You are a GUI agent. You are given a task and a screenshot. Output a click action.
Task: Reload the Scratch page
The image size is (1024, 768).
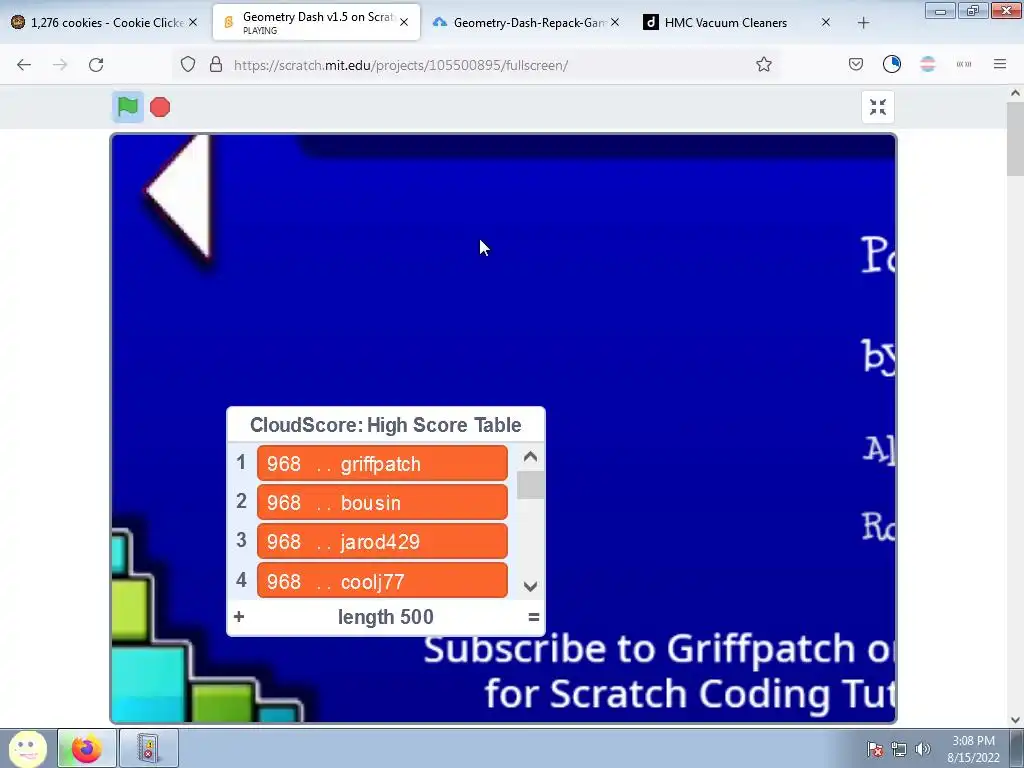point(97,65)
